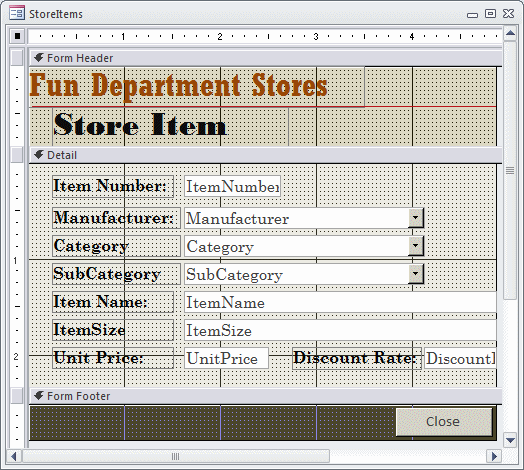Select the 'Unit Price:' label
524x470 pixels.
click(x=113, y=358)
